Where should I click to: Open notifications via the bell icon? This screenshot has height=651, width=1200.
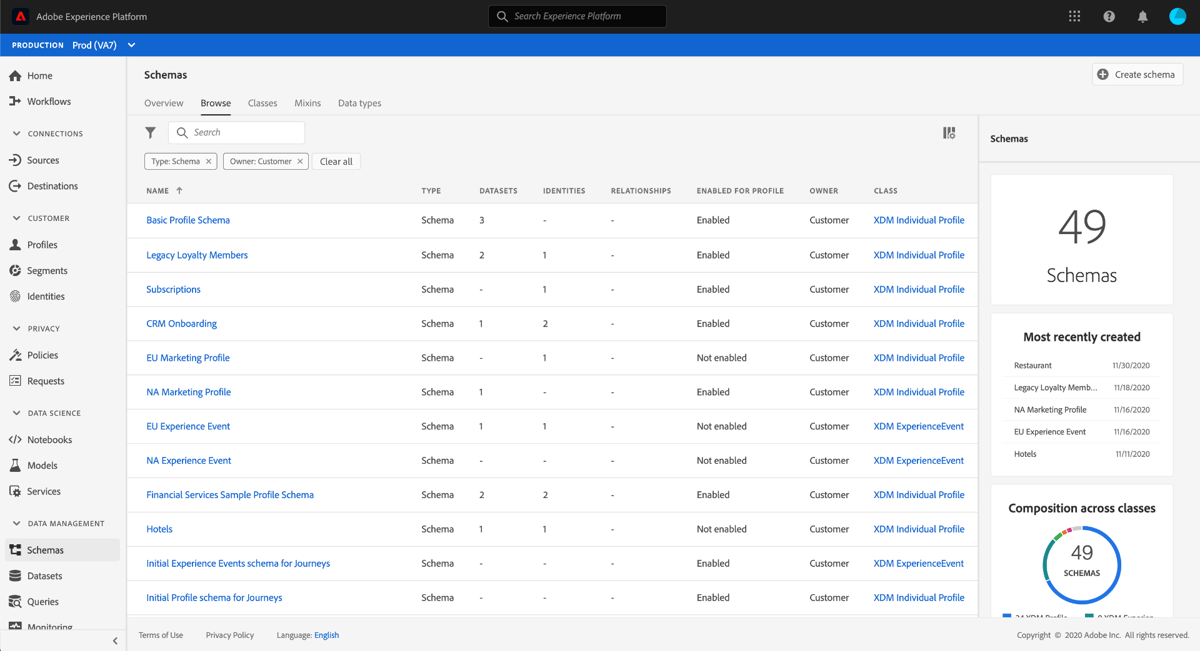pyautogui.click(x=1142, y=15)
